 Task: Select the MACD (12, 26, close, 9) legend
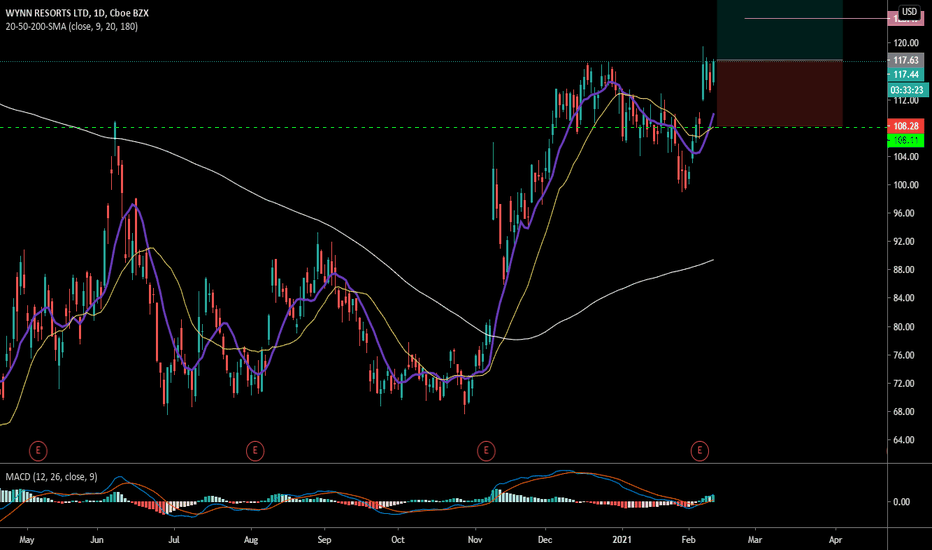point(52,477)
